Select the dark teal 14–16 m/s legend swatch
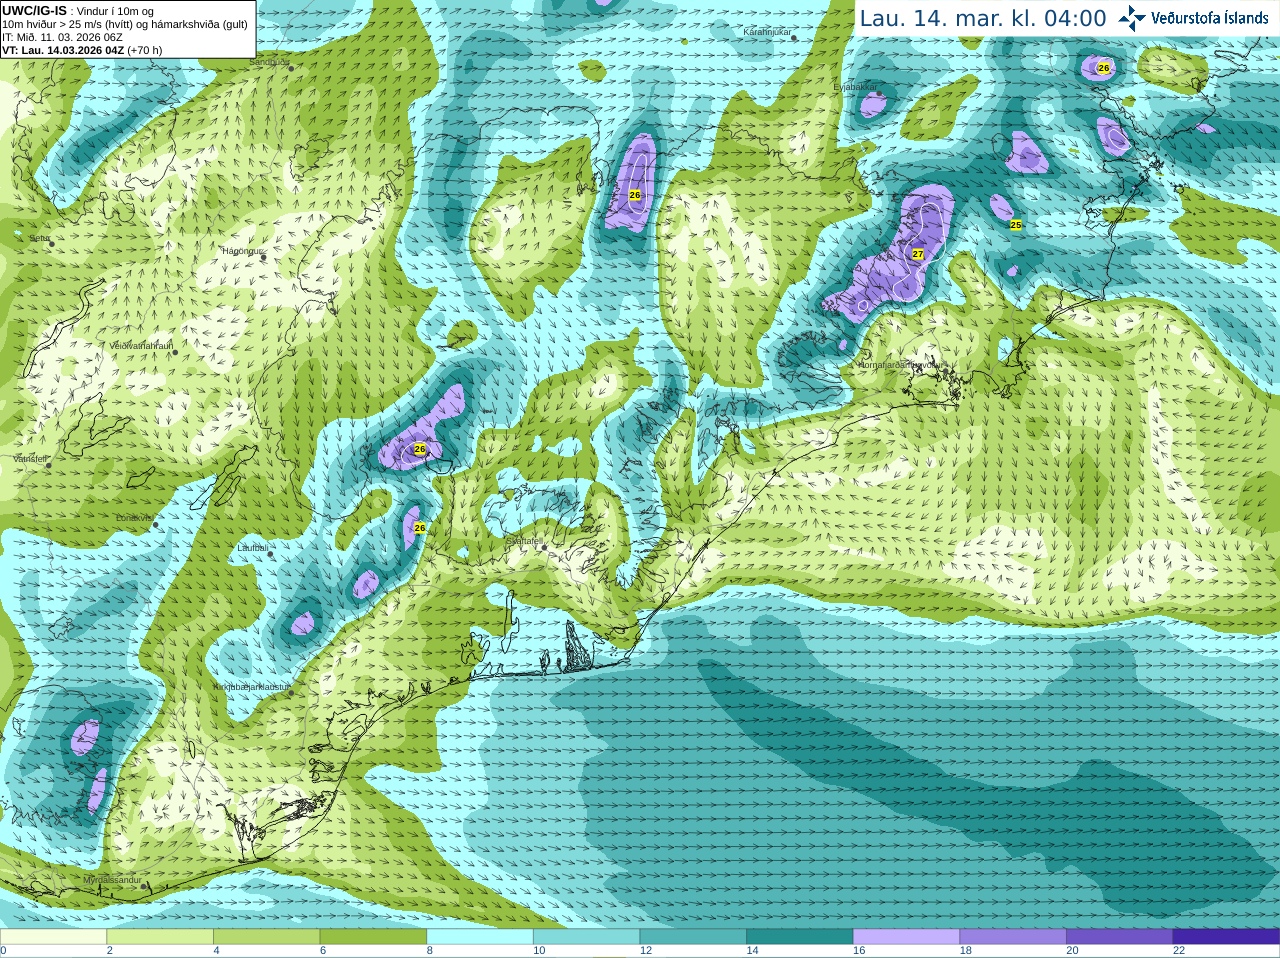 coord(800,937)
